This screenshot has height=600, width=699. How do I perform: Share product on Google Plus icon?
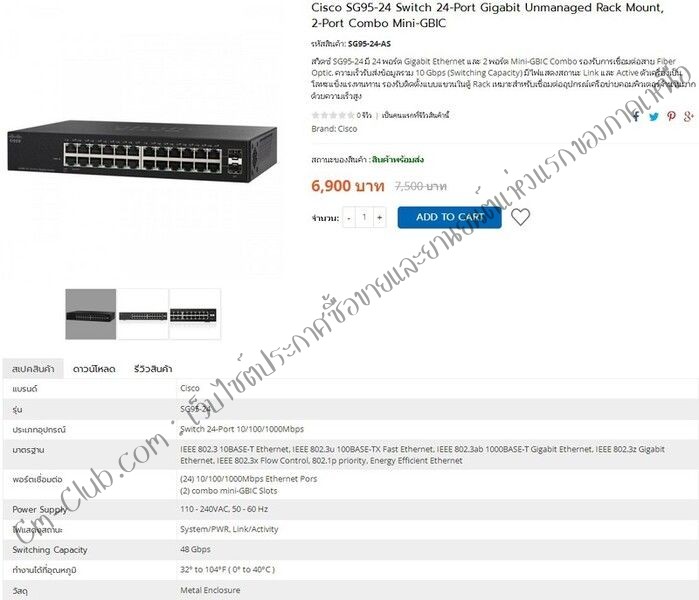tap(689, 116)
